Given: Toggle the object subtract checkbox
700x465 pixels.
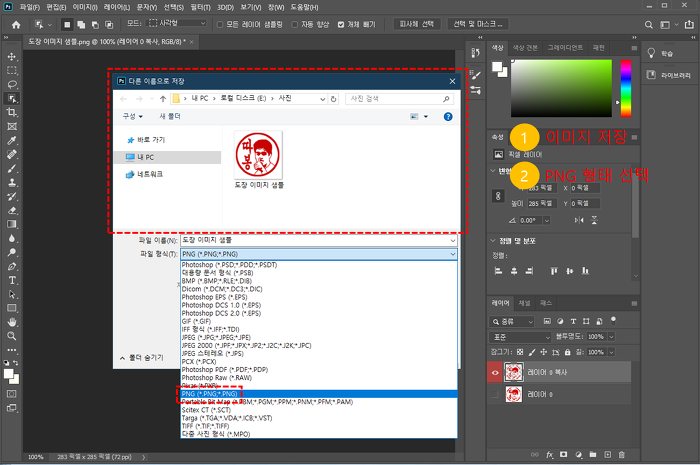Looking at the screenshot, I should click(341, 25).
